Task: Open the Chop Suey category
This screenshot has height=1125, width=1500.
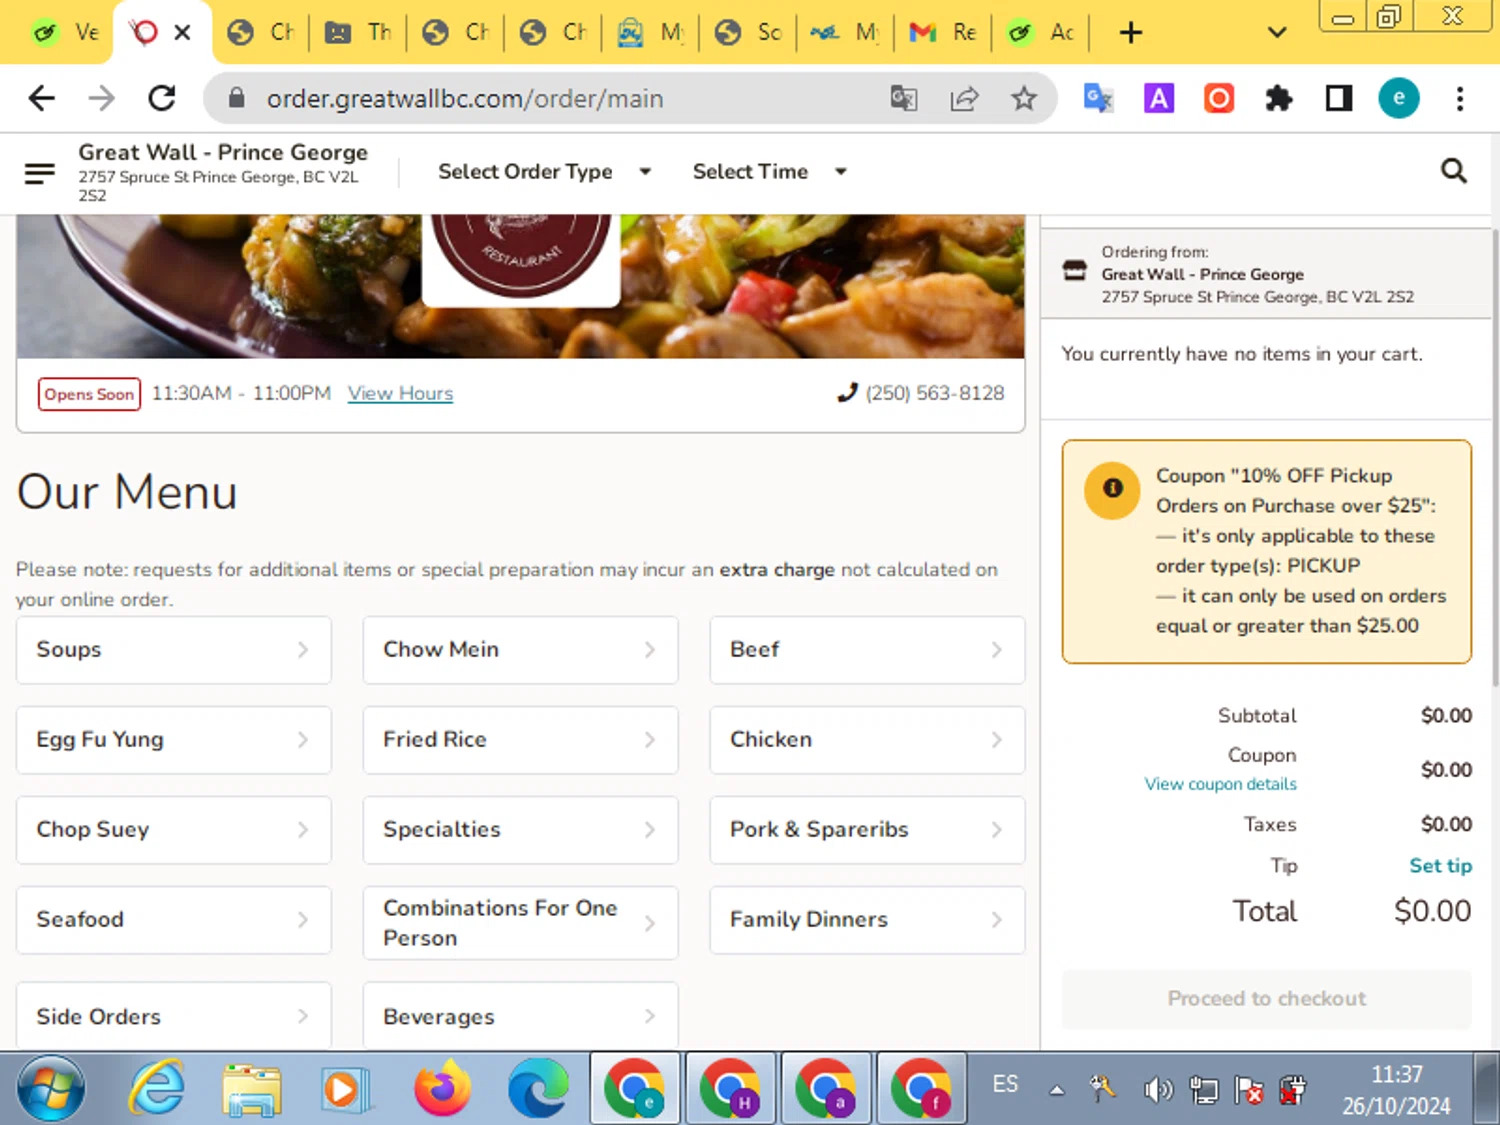Action: coord(174,830)
